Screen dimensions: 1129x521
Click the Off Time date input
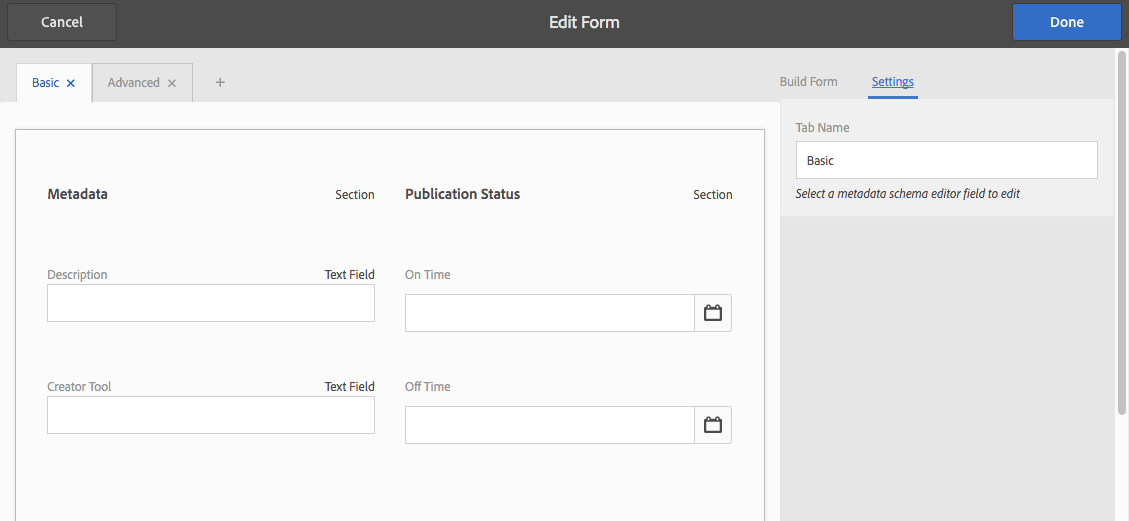tap(549, 425)
